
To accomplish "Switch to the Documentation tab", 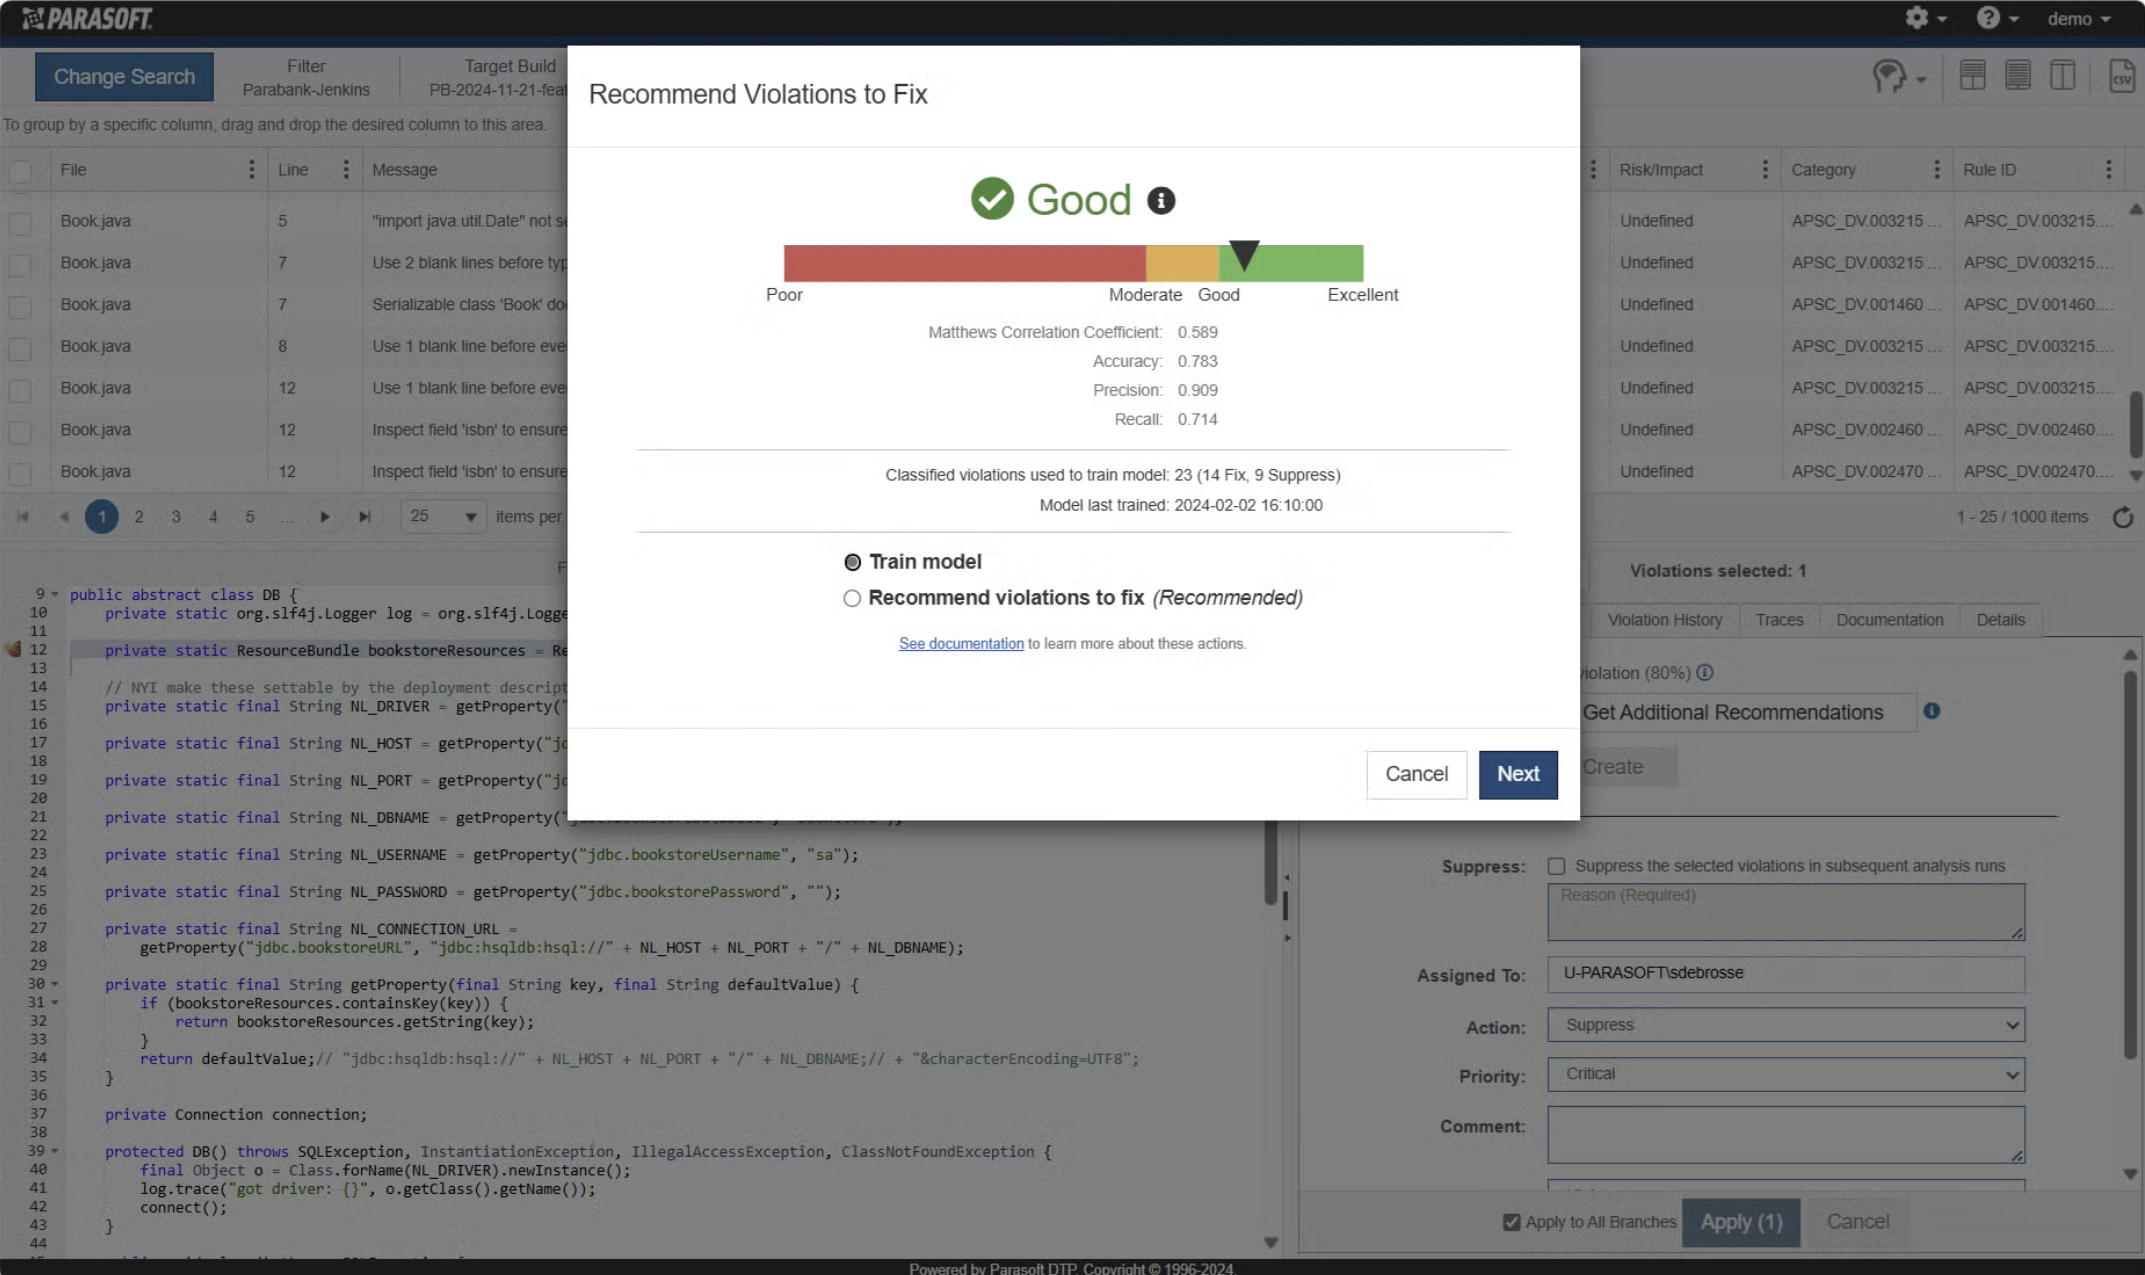I will click(1889, 620).
